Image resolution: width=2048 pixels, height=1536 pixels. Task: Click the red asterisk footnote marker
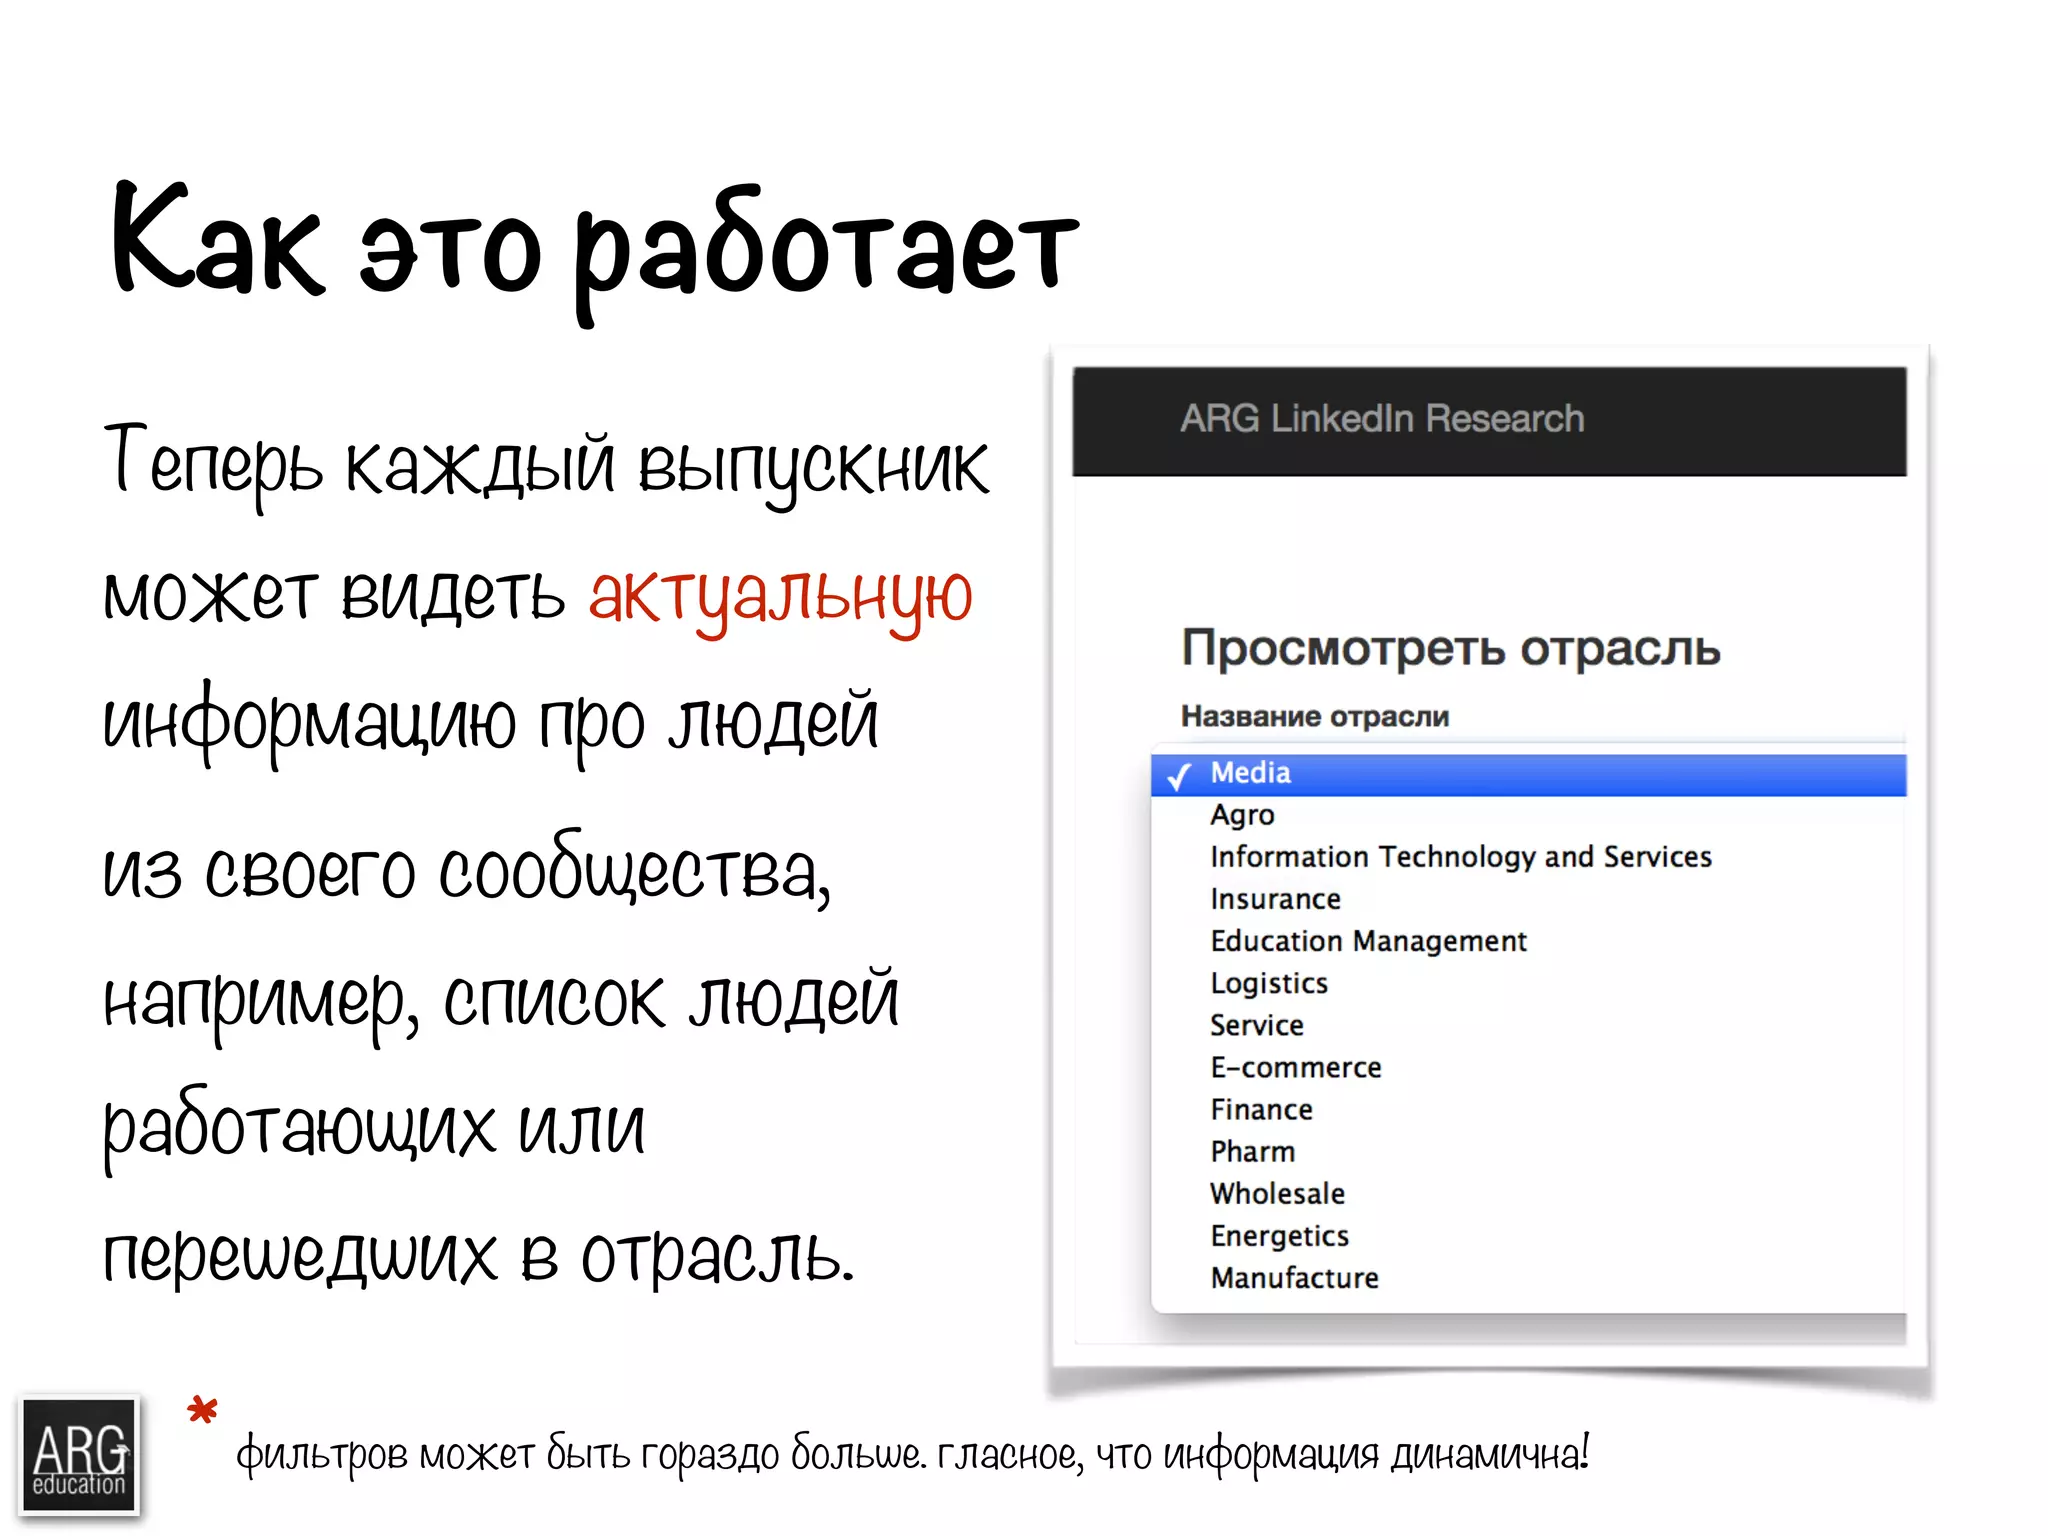pyautogui.click(x=202, y=1411)
